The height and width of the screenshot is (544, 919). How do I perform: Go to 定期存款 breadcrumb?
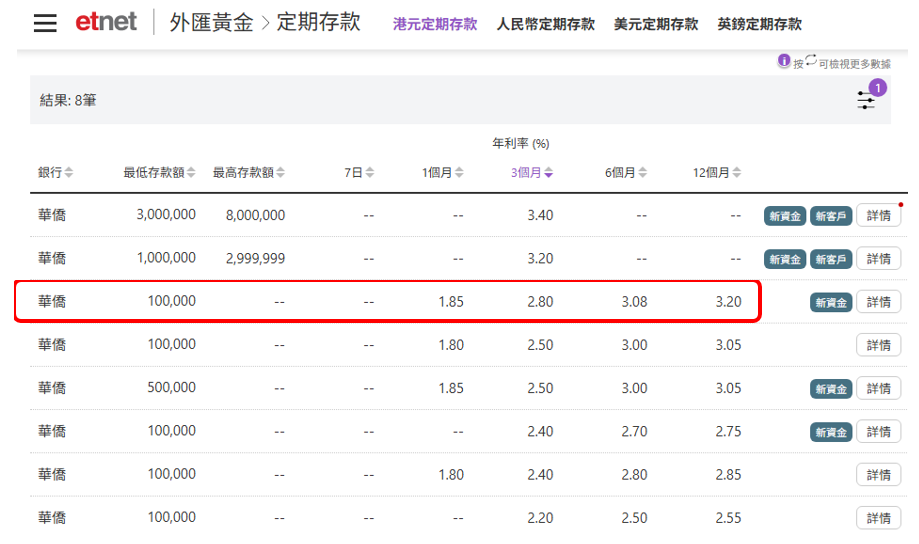click(319, 22)
